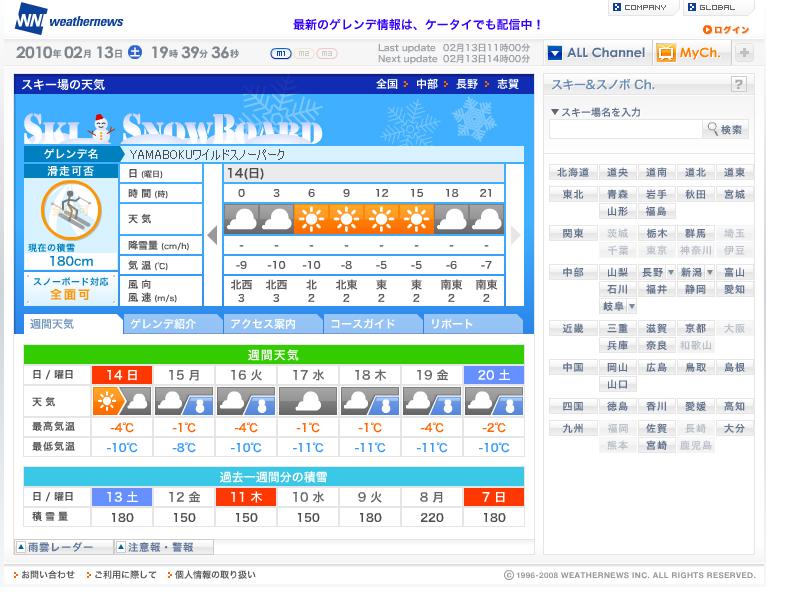The width and height of the screenshot is (800, 600).
Task: Click the skier slope availability icon
Action: [x=71, y=210]
